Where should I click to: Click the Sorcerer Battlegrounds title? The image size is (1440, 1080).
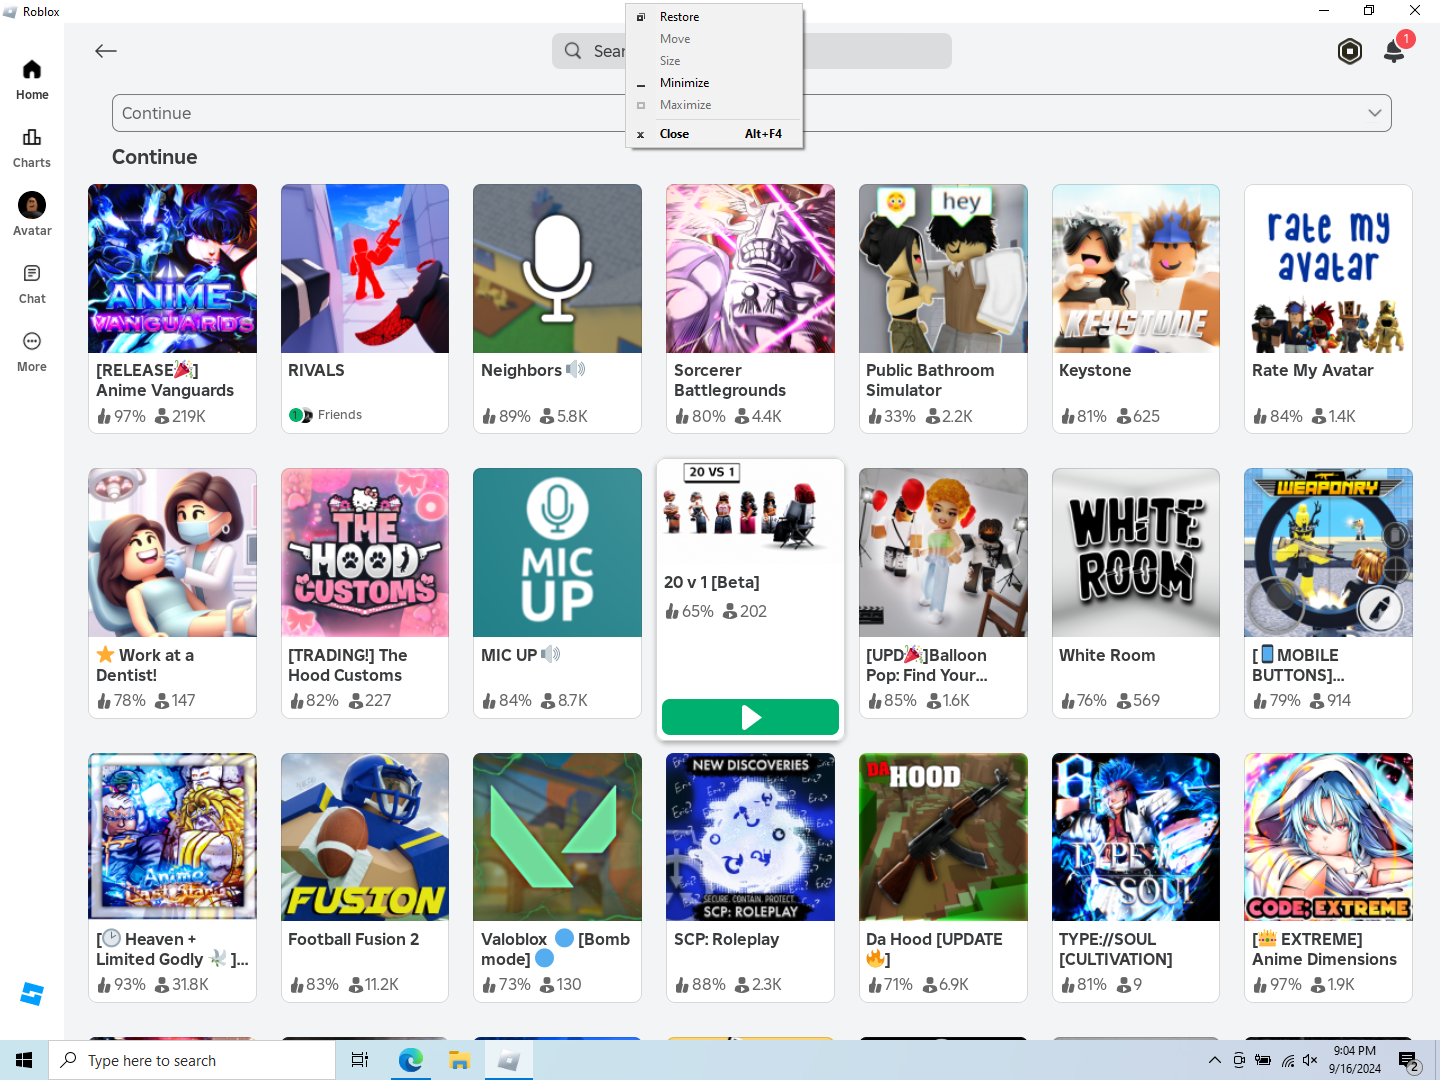coord(730,380)
